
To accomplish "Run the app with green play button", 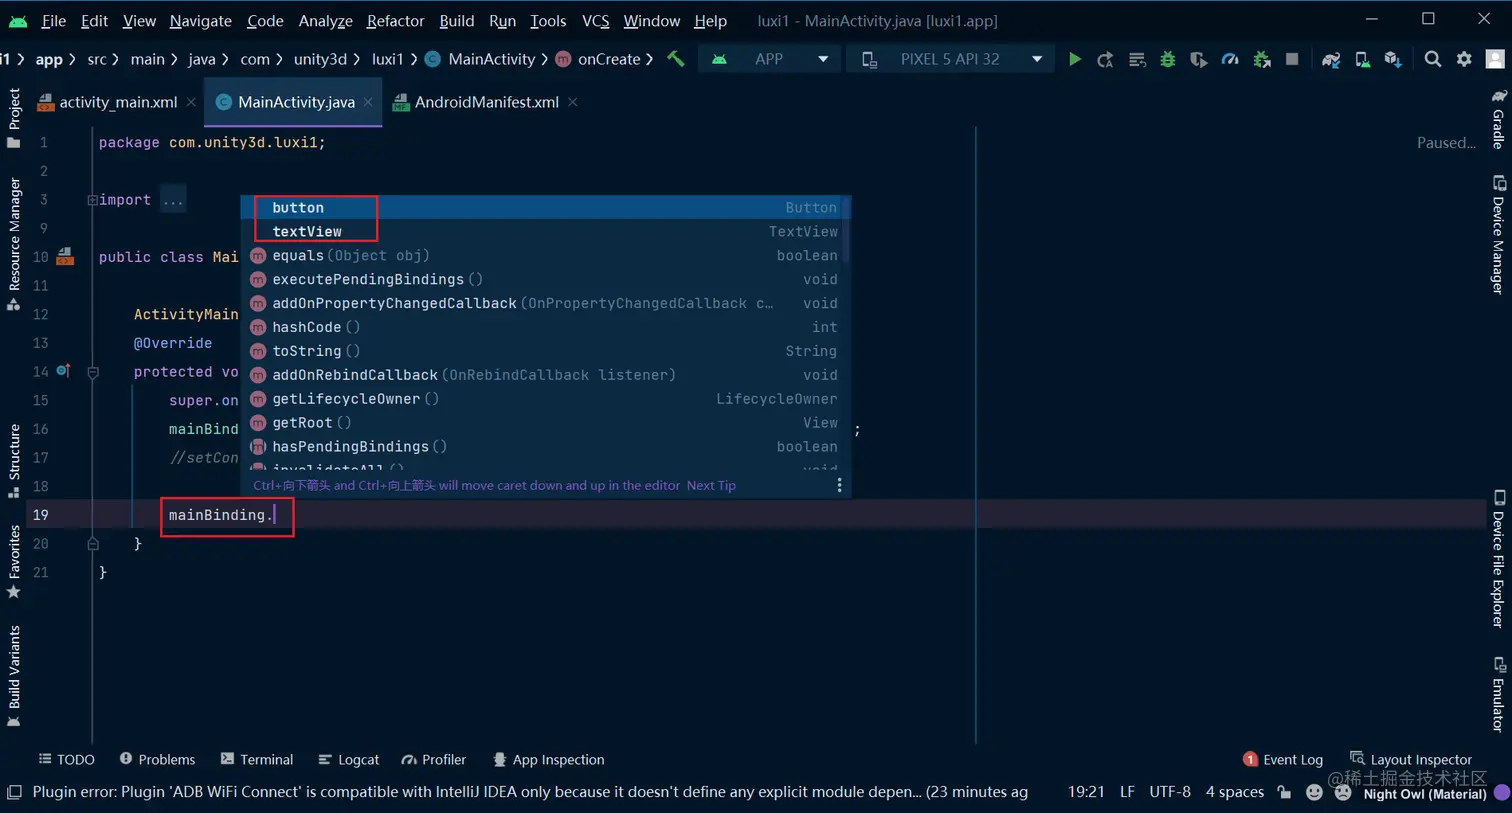I will point(1074,59).
